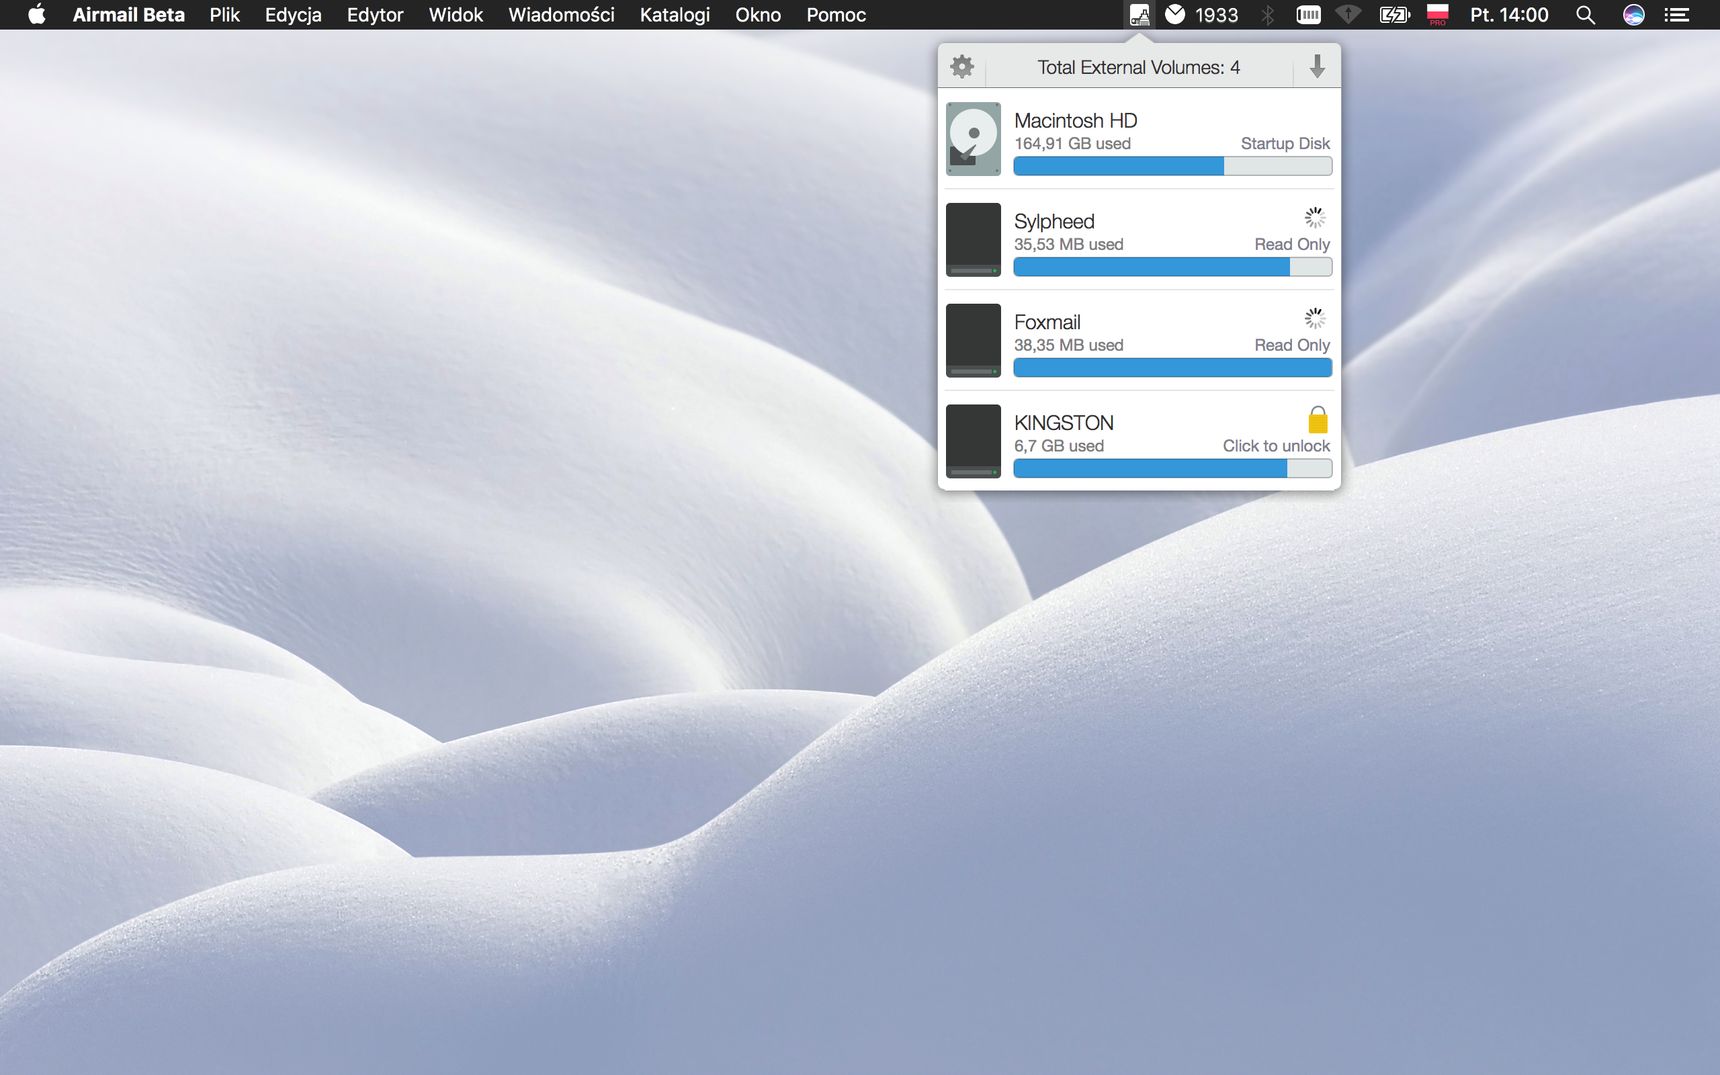The height and width of the screenshot is (1075, 1720).
Task: Open Spotlight search magnifier
Action: click(x=1585, y=15)
